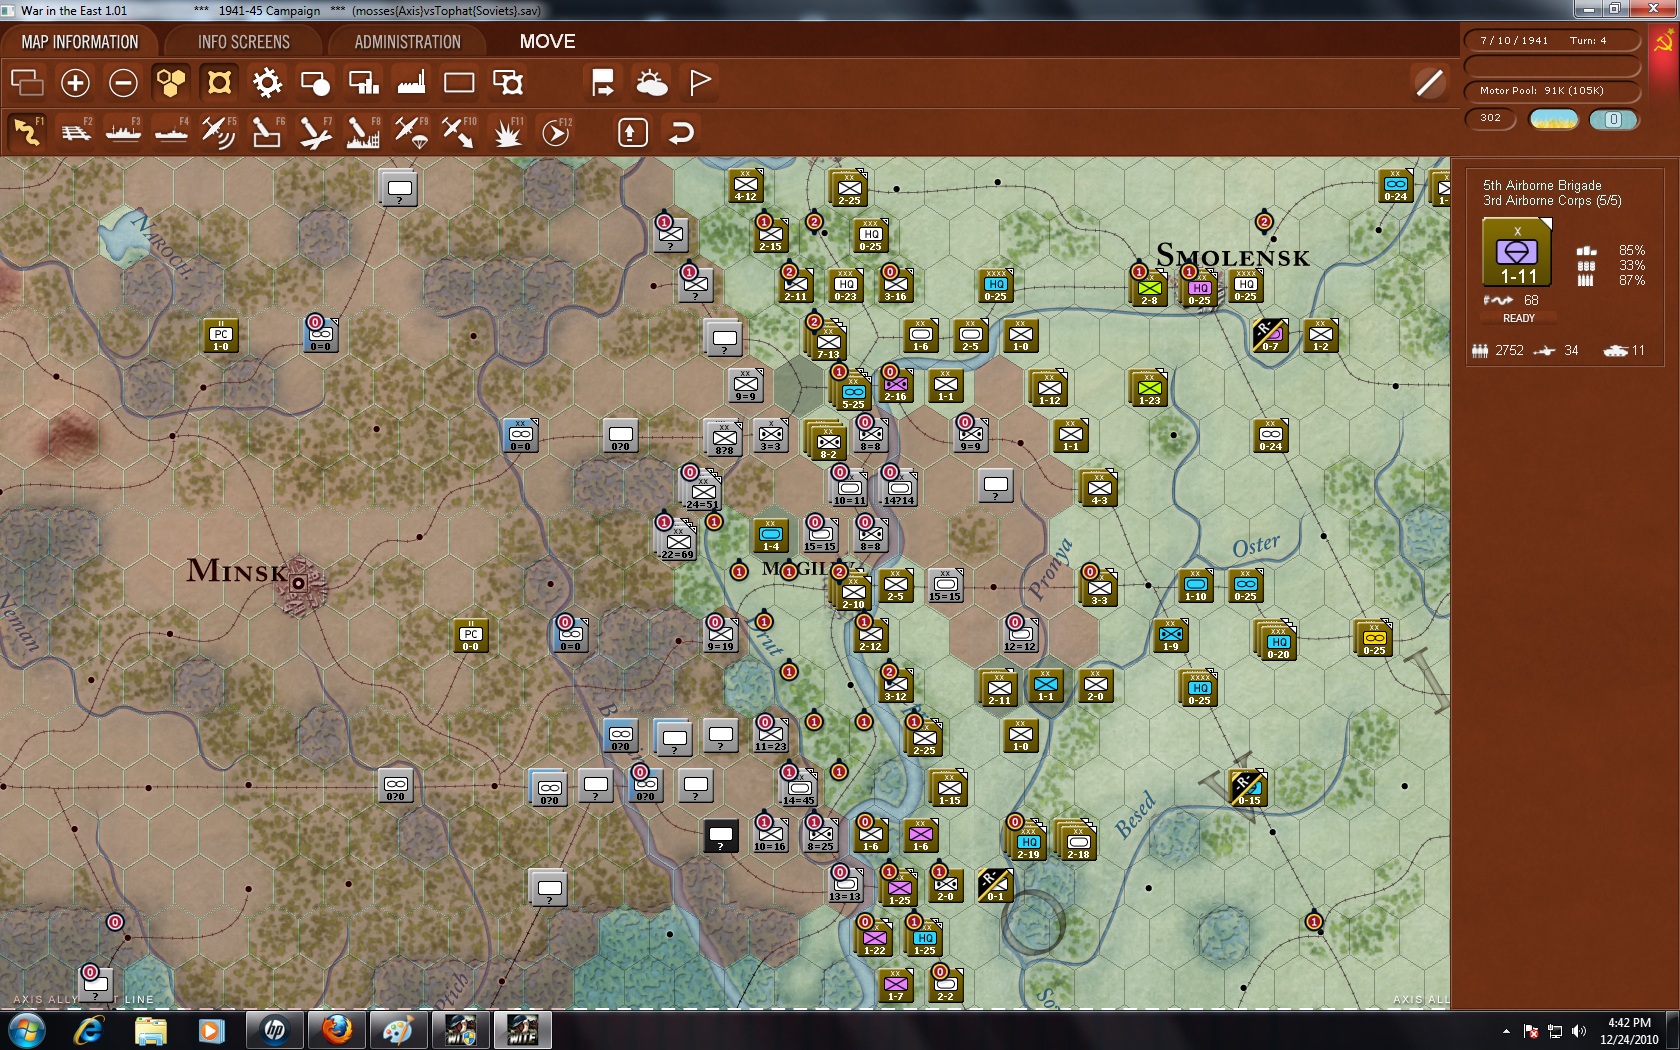Select the Air recon mode (F5) icon
This screenshot has width=1680, height=1050.
coord(219,132)
